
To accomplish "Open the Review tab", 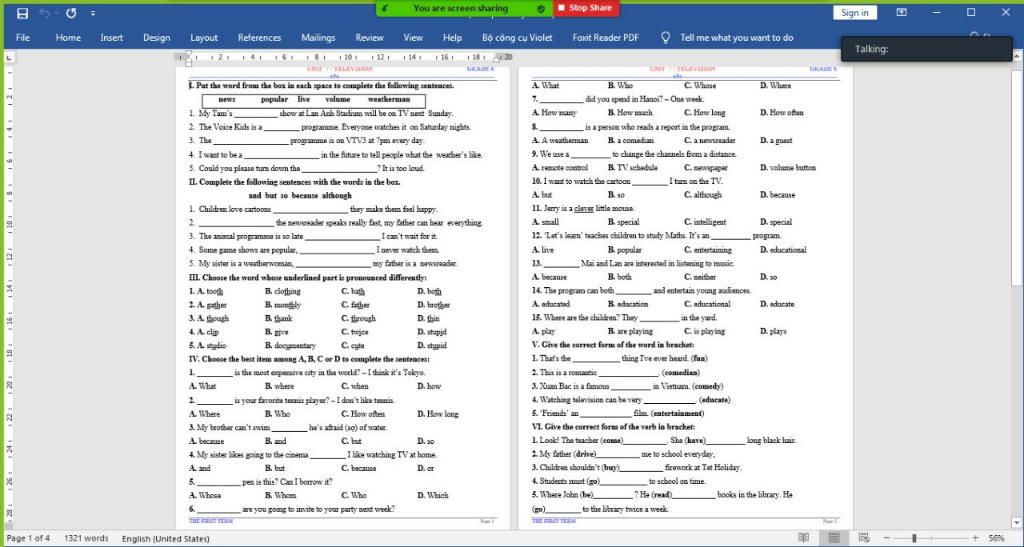I will [369, 38].
